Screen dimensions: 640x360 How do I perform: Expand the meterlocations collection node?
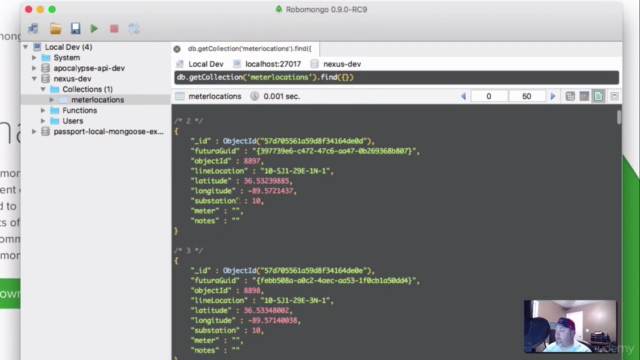point(51,100)
